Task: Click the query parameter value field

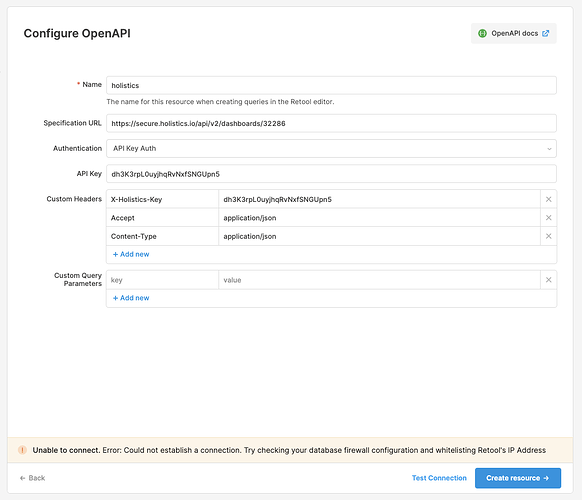Action: [x=379, y=280]
